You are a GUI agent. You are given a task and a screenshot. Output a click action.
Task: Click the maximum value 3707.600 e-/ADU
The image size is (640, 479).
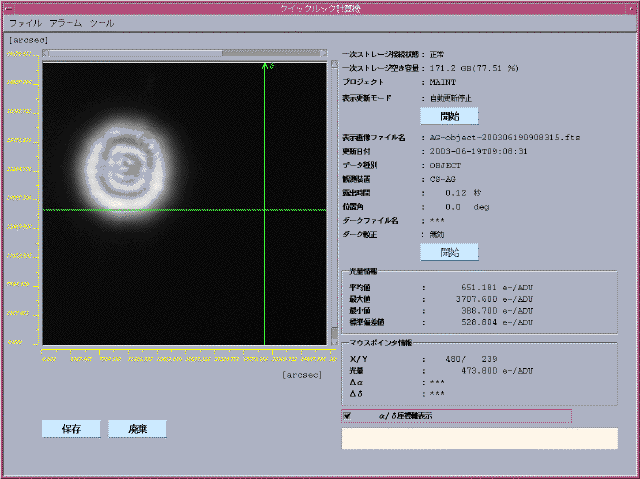(x=494, y=299)
